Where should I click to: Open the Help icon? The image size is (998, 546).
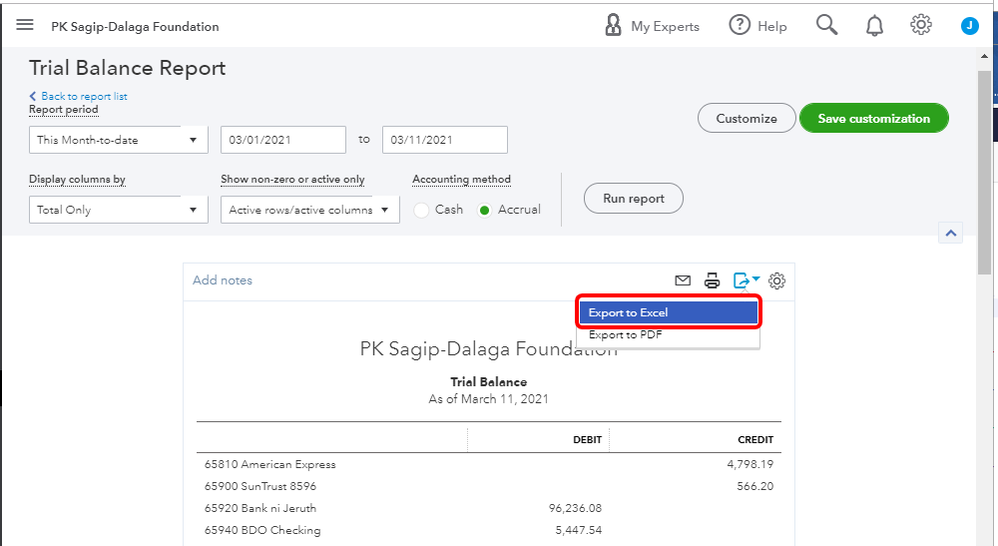click(x=740, y=26)
